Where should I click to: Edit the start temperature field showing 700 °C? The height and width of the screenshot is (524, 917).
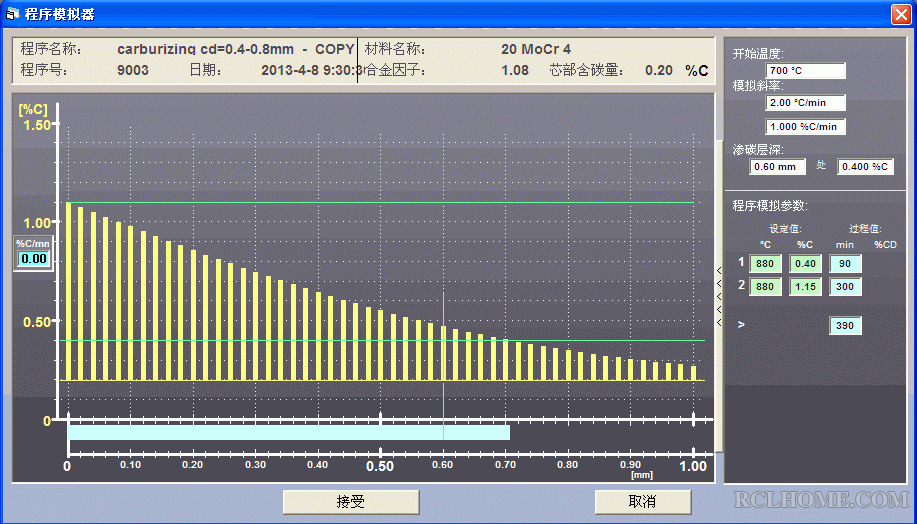click(805, 71)
